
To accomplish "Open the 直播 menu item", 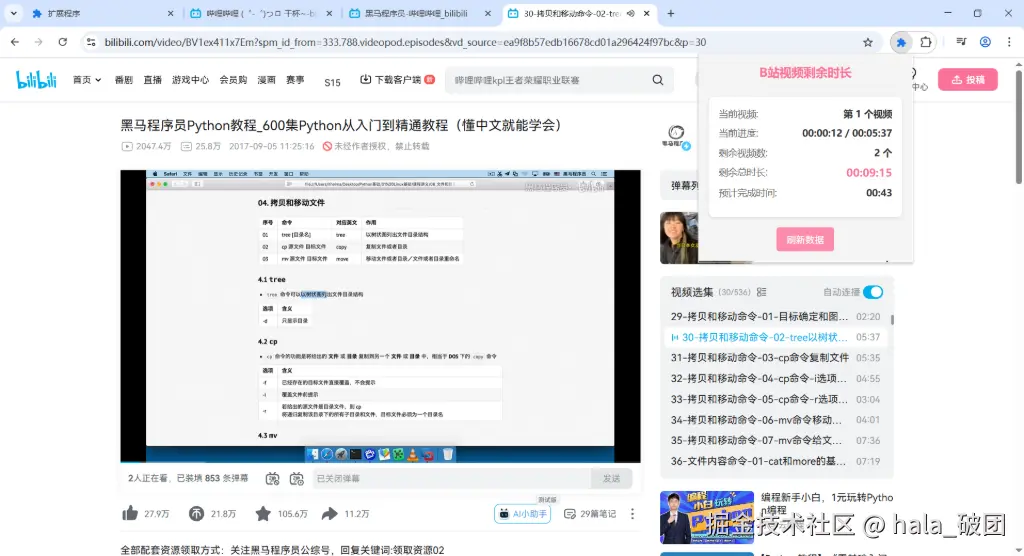I will click(152, 80).
